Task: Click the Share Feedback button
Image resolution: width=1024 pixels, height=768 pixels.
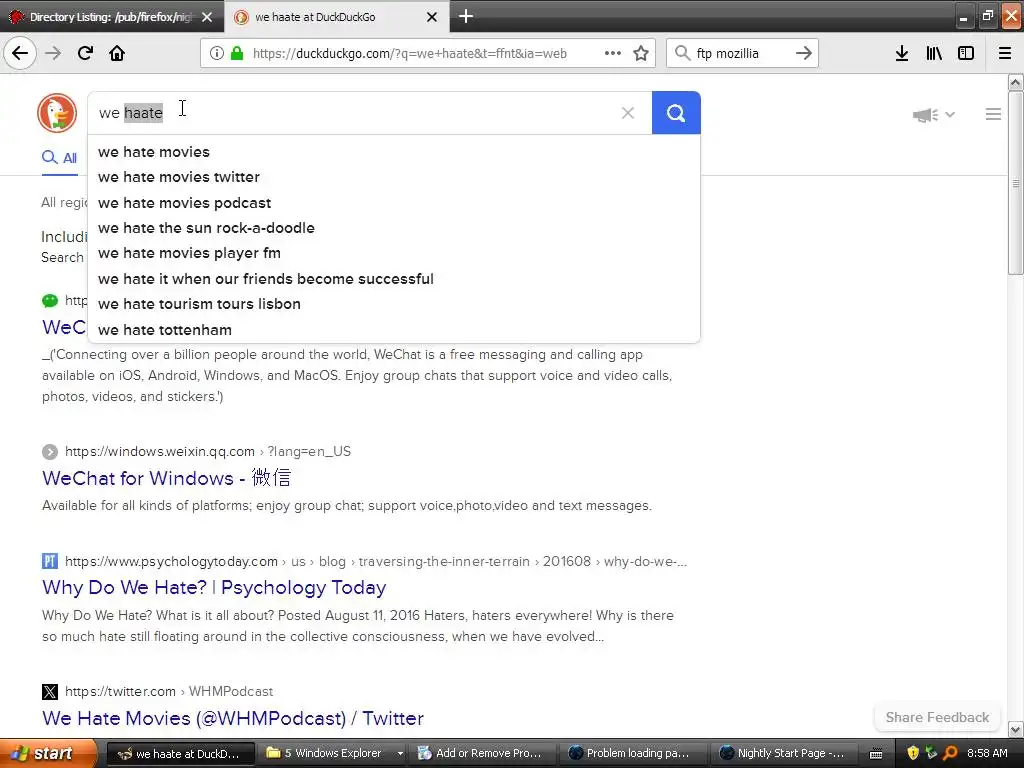Action: tap(937, 718)
